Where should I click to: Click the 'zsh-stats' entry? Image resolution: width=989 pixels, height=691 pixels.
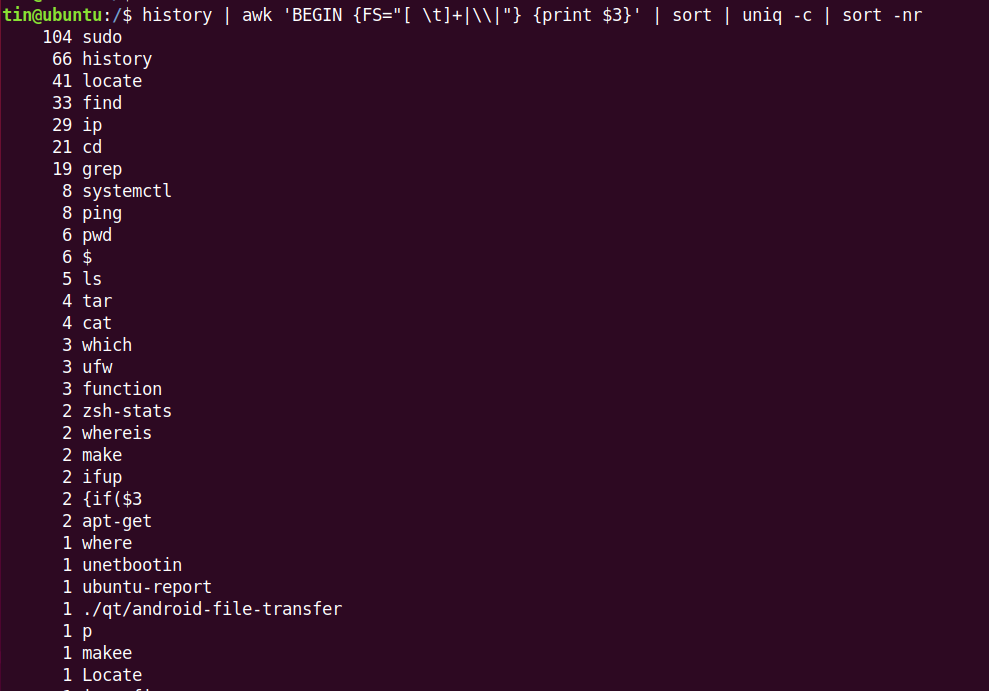[127, 411]
